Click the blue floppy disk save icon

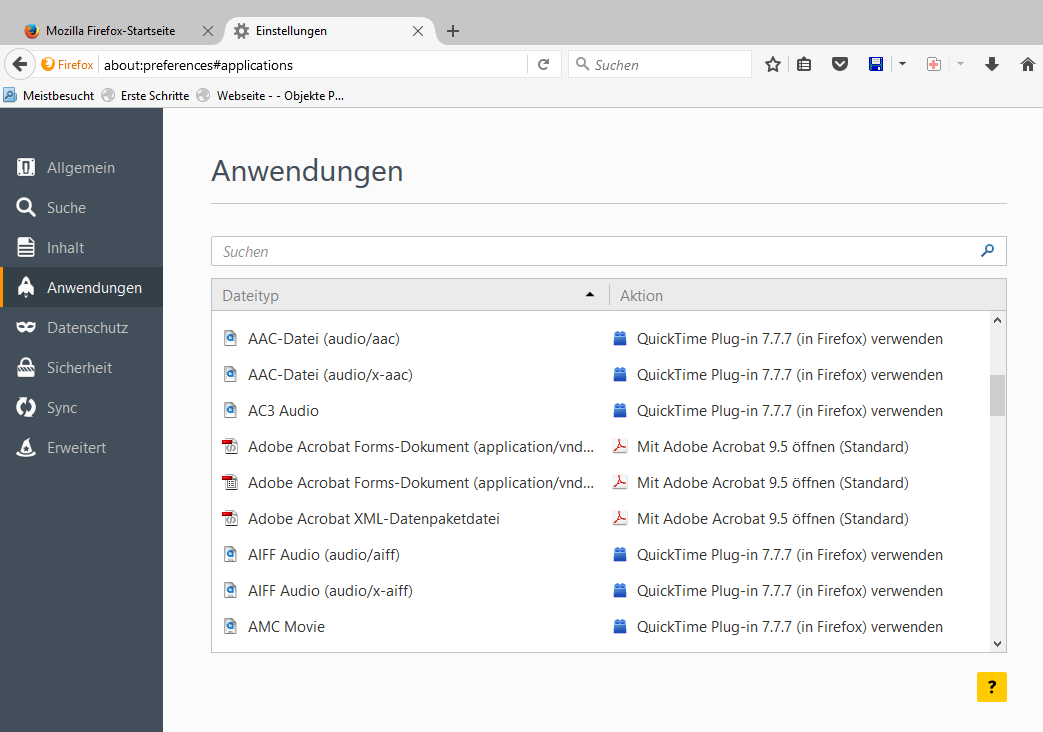pyautogui.click(x=876, y=64)
